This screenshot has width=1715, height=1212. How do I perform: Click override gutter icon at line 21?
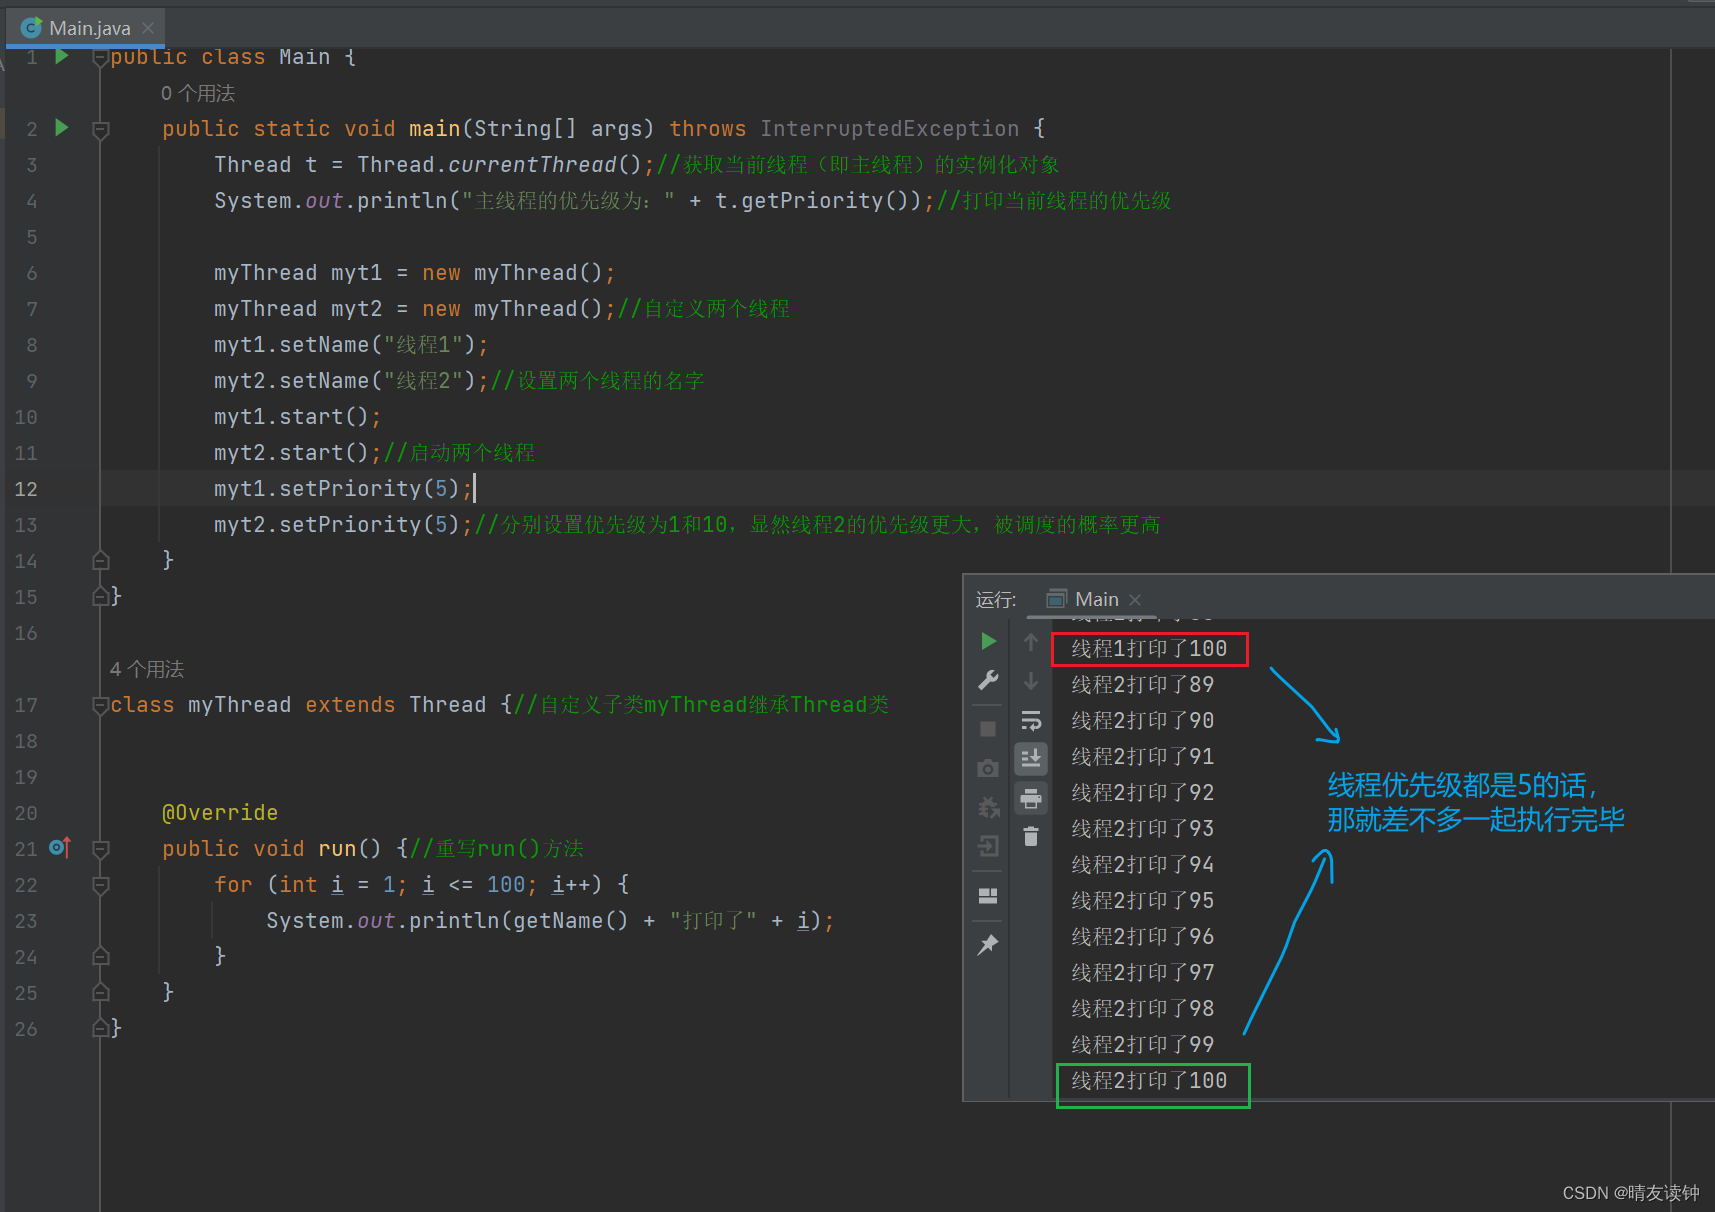click(x=60, y=848)
